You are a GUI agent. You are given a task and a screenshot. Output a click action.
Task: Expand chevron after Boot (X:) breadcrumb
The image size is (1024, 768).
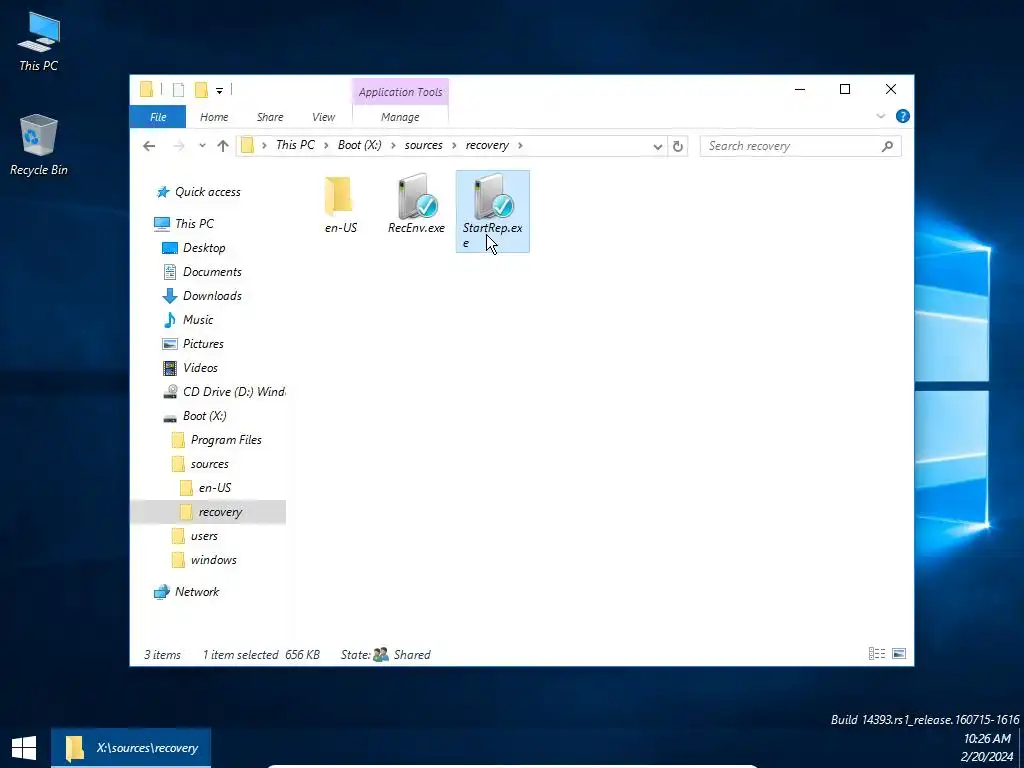point(393,145)
